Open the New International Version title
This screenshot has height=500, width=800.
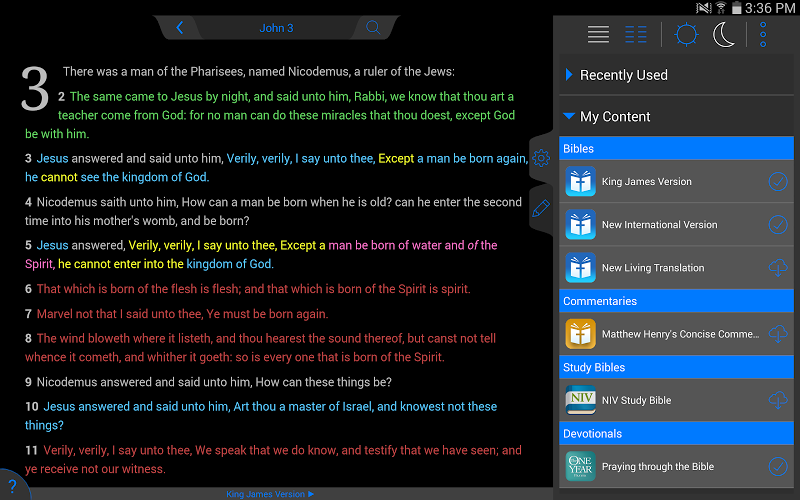(659, 224)
